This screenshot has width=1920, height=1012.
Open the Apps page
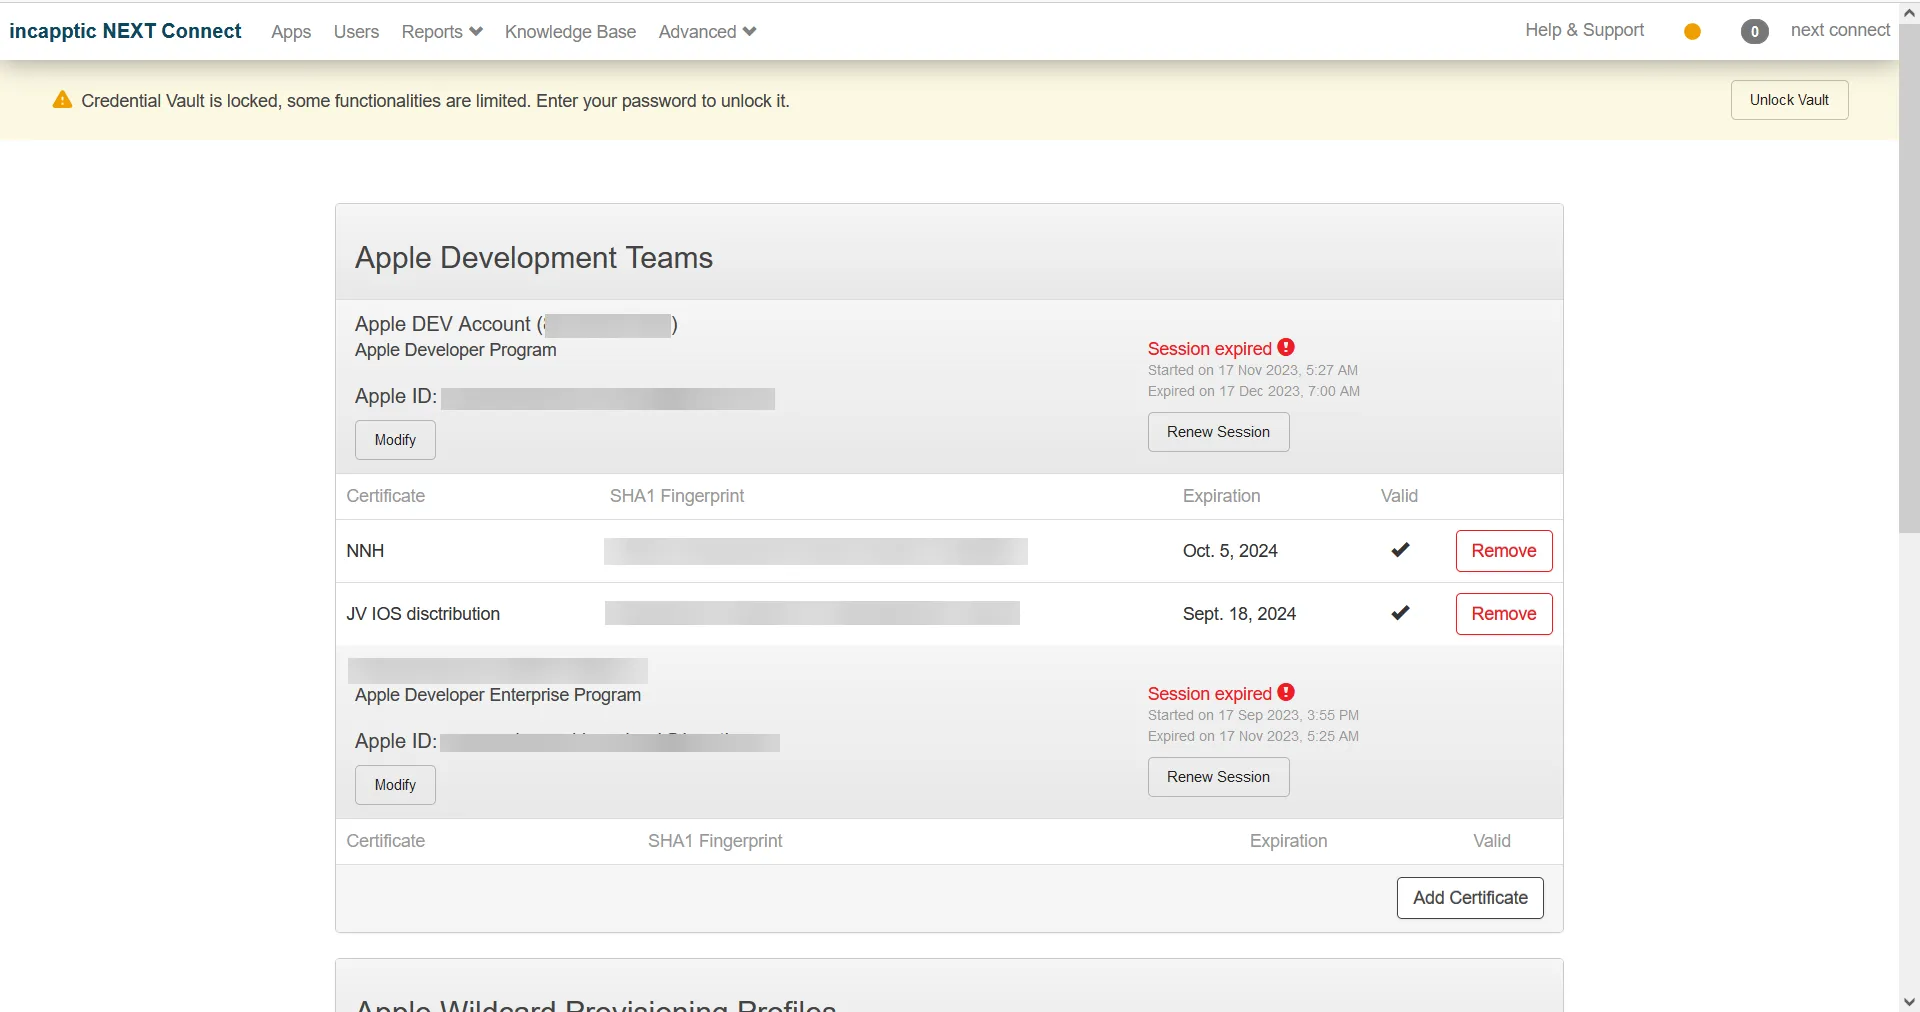(291, 32)
